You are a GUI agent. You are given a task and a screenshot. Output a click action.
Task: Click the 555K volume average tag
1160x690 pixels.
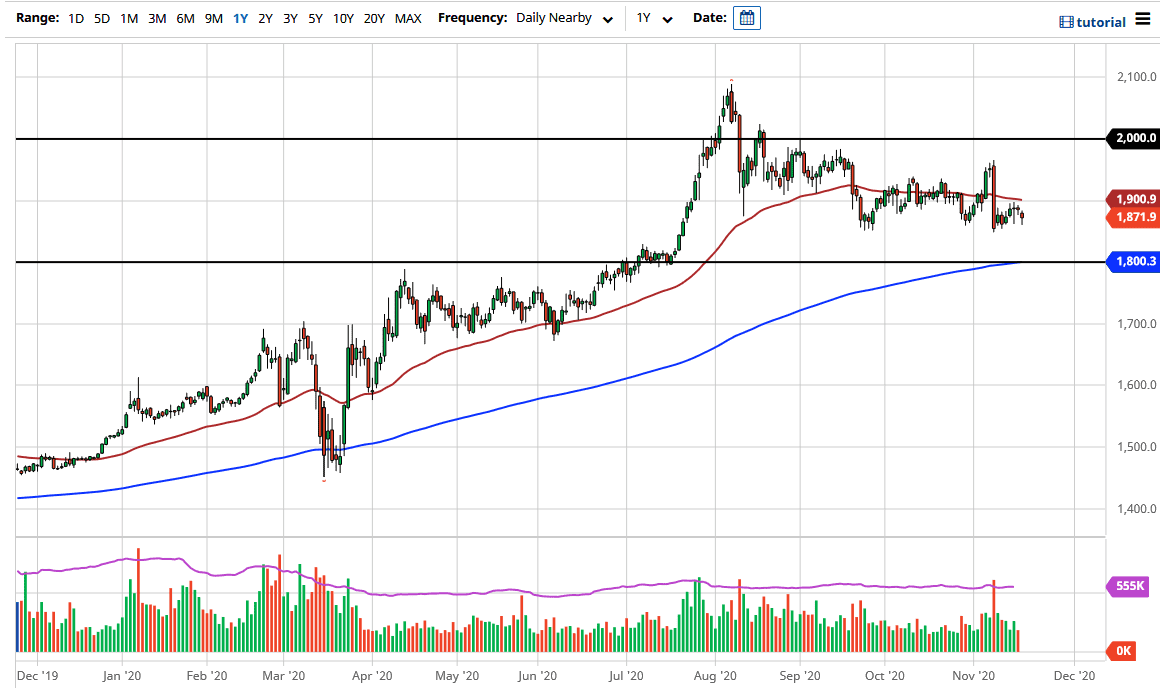tap(1129, 586)
